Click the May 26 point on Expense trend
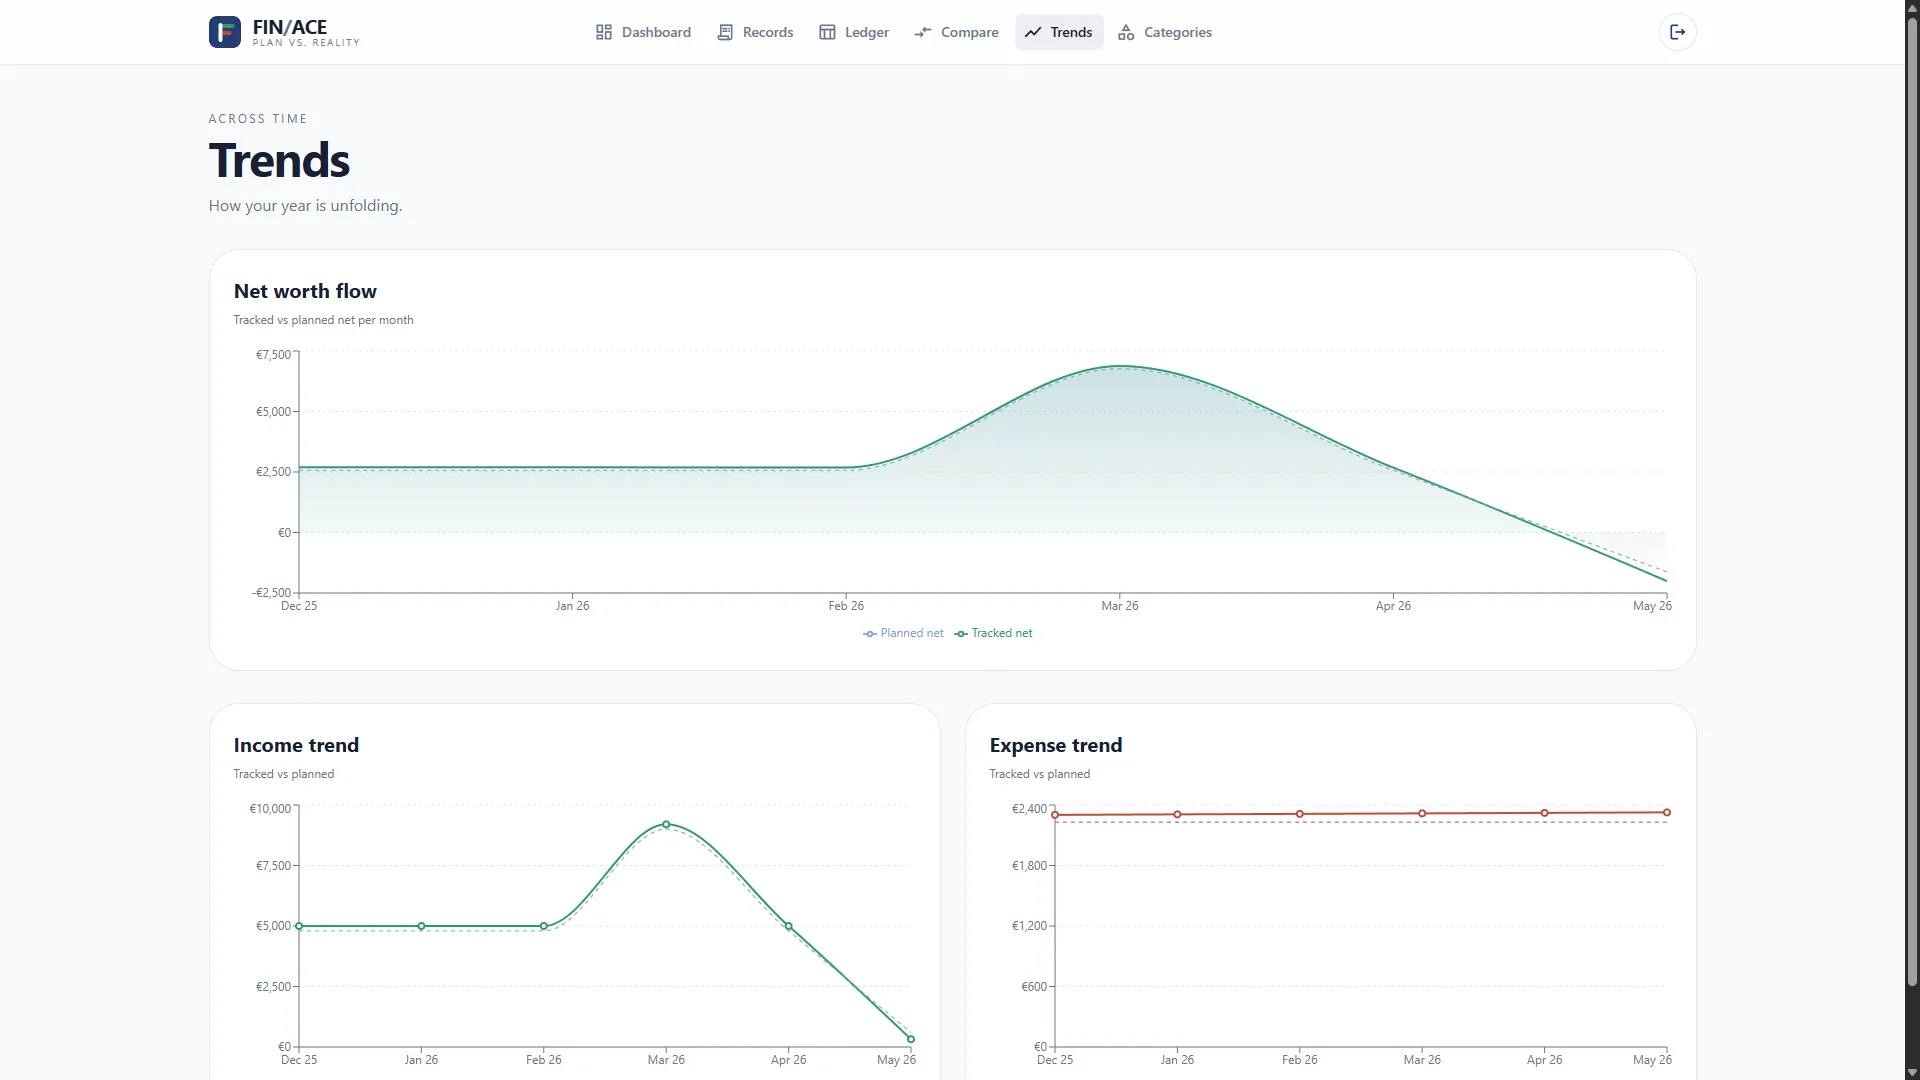 coord(1667,812)
